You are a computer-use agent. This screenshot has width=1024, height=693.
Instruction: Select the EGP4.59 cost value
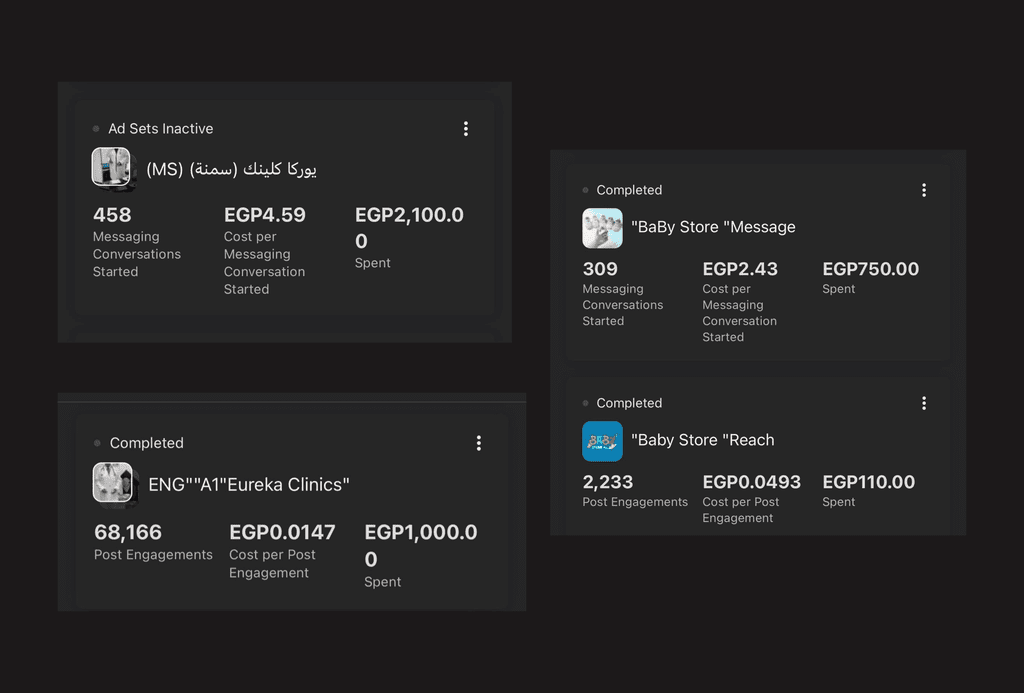coord(264,215)
